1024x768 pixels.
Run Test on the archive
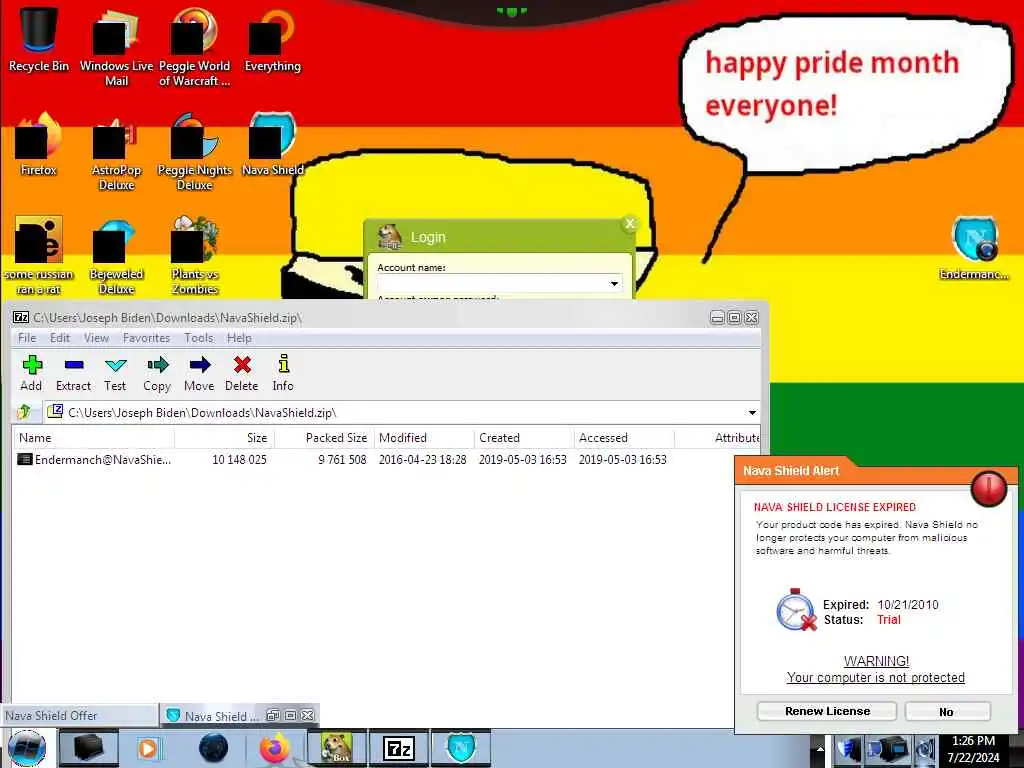(115, 373)
